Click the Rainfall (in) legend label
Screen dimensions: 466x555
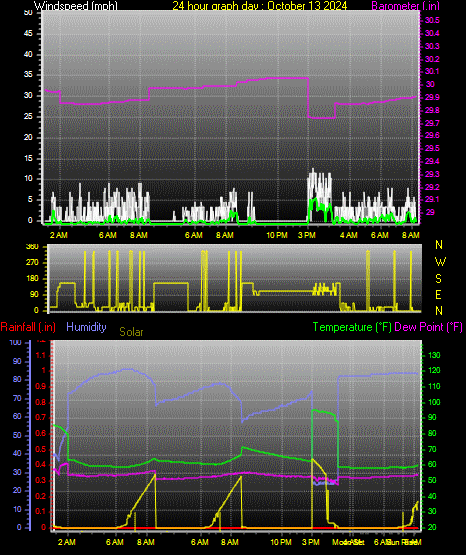pyautogui.click(x=28, y=327)
